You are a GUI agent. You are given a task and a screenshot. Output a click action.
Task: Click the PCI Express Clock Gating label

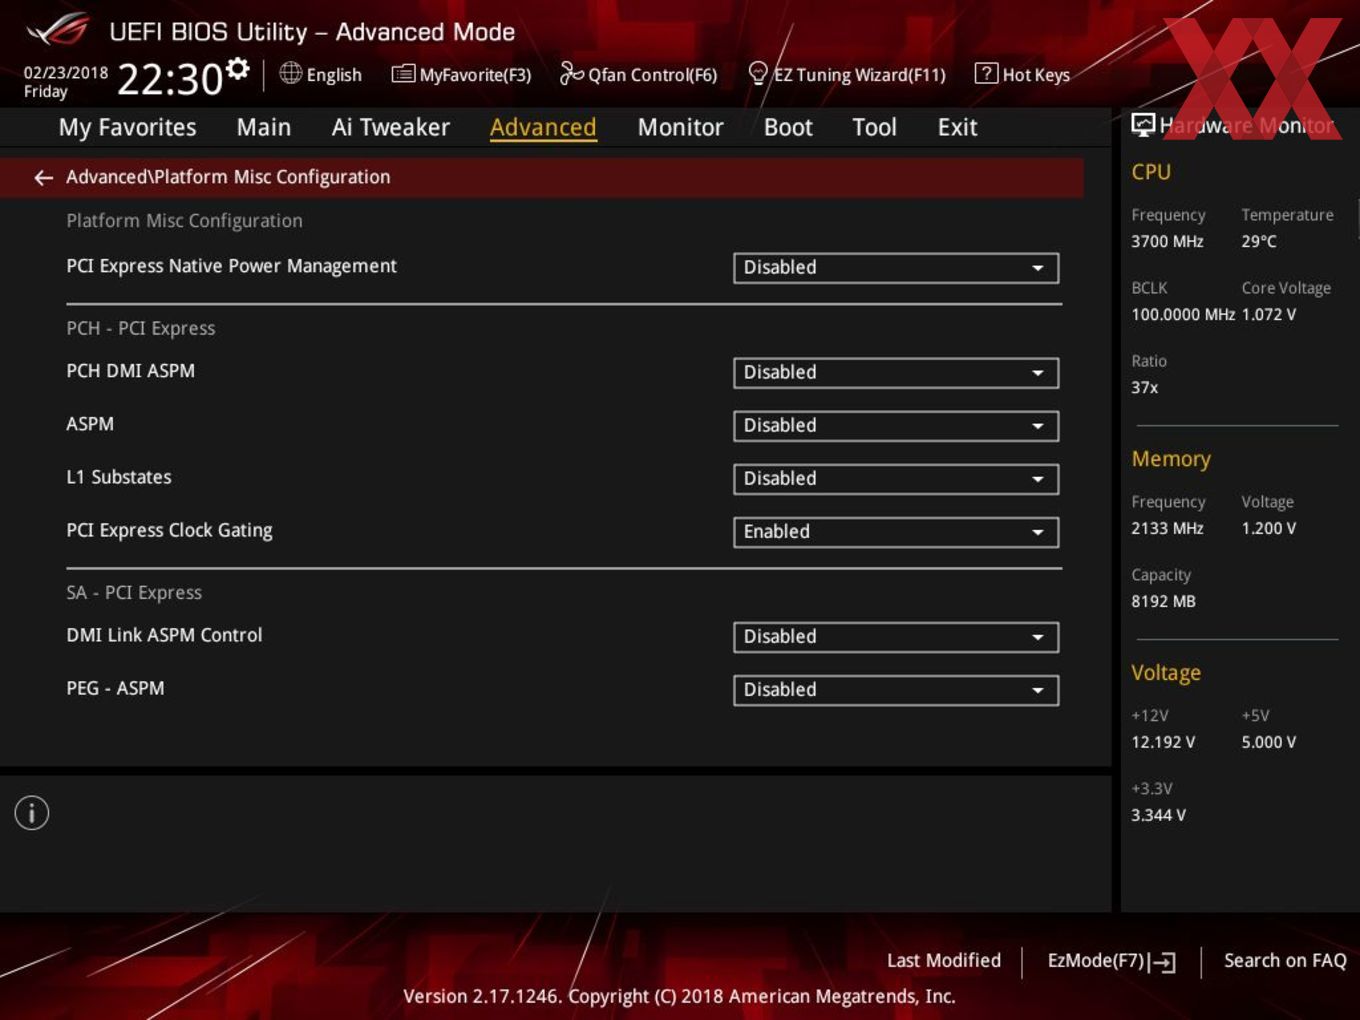coord(169,531)
